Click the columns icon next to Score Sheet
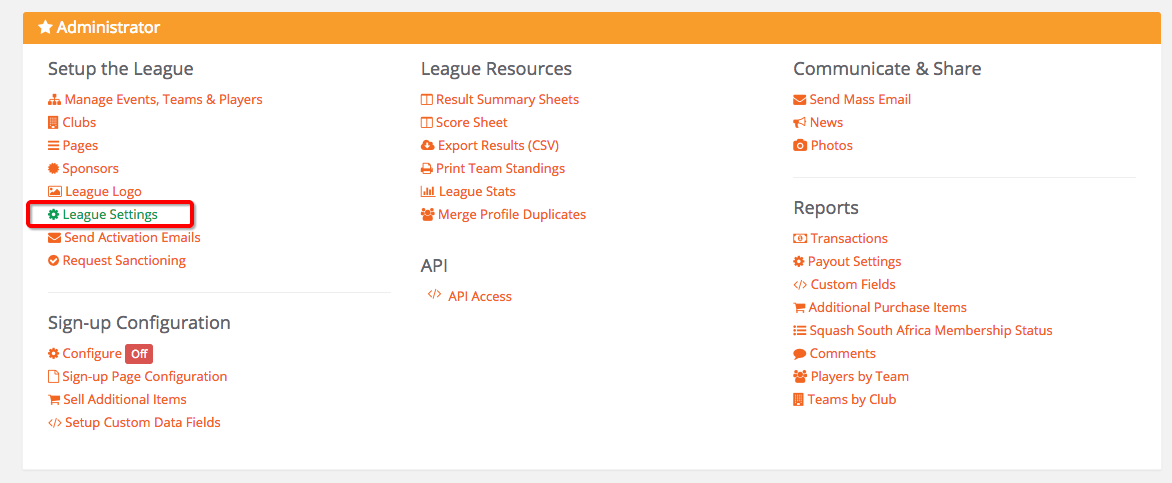Viewport: 1172px width, 483px height. click(427, 123)
